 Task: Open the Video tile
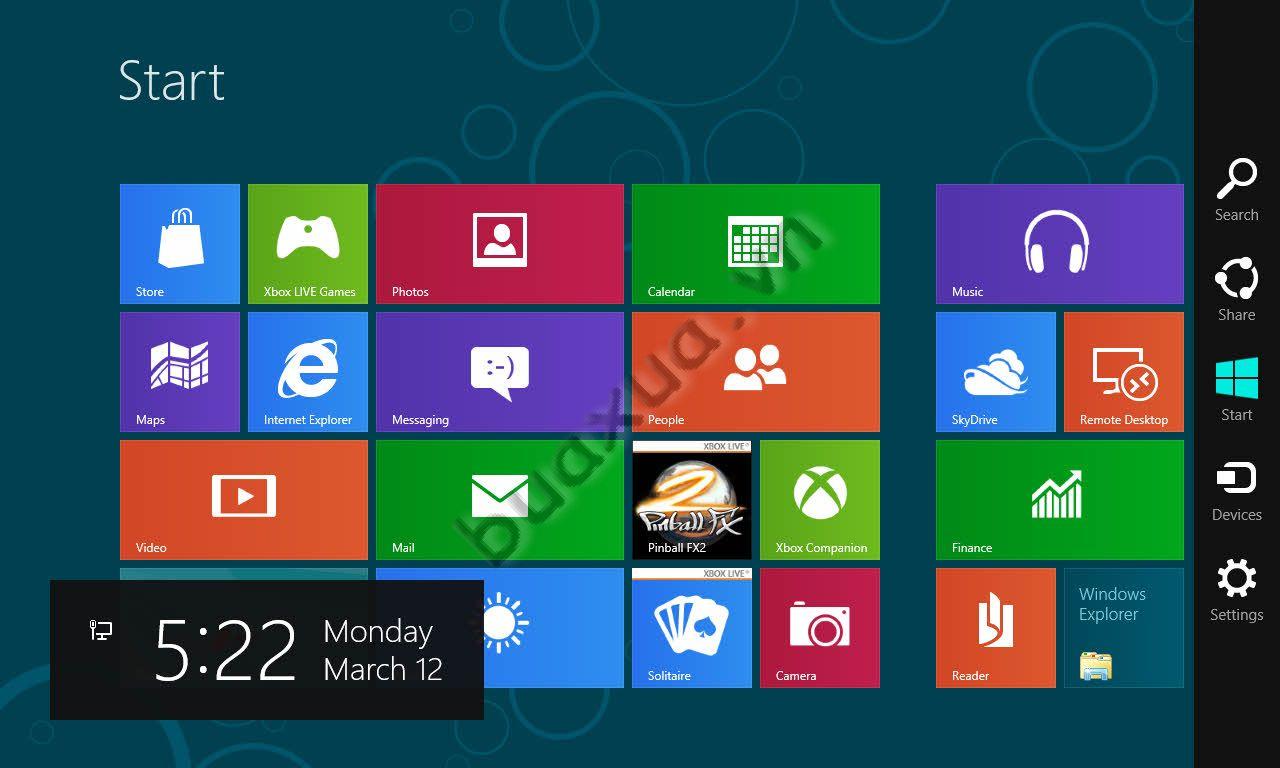(x=244, y=500)
